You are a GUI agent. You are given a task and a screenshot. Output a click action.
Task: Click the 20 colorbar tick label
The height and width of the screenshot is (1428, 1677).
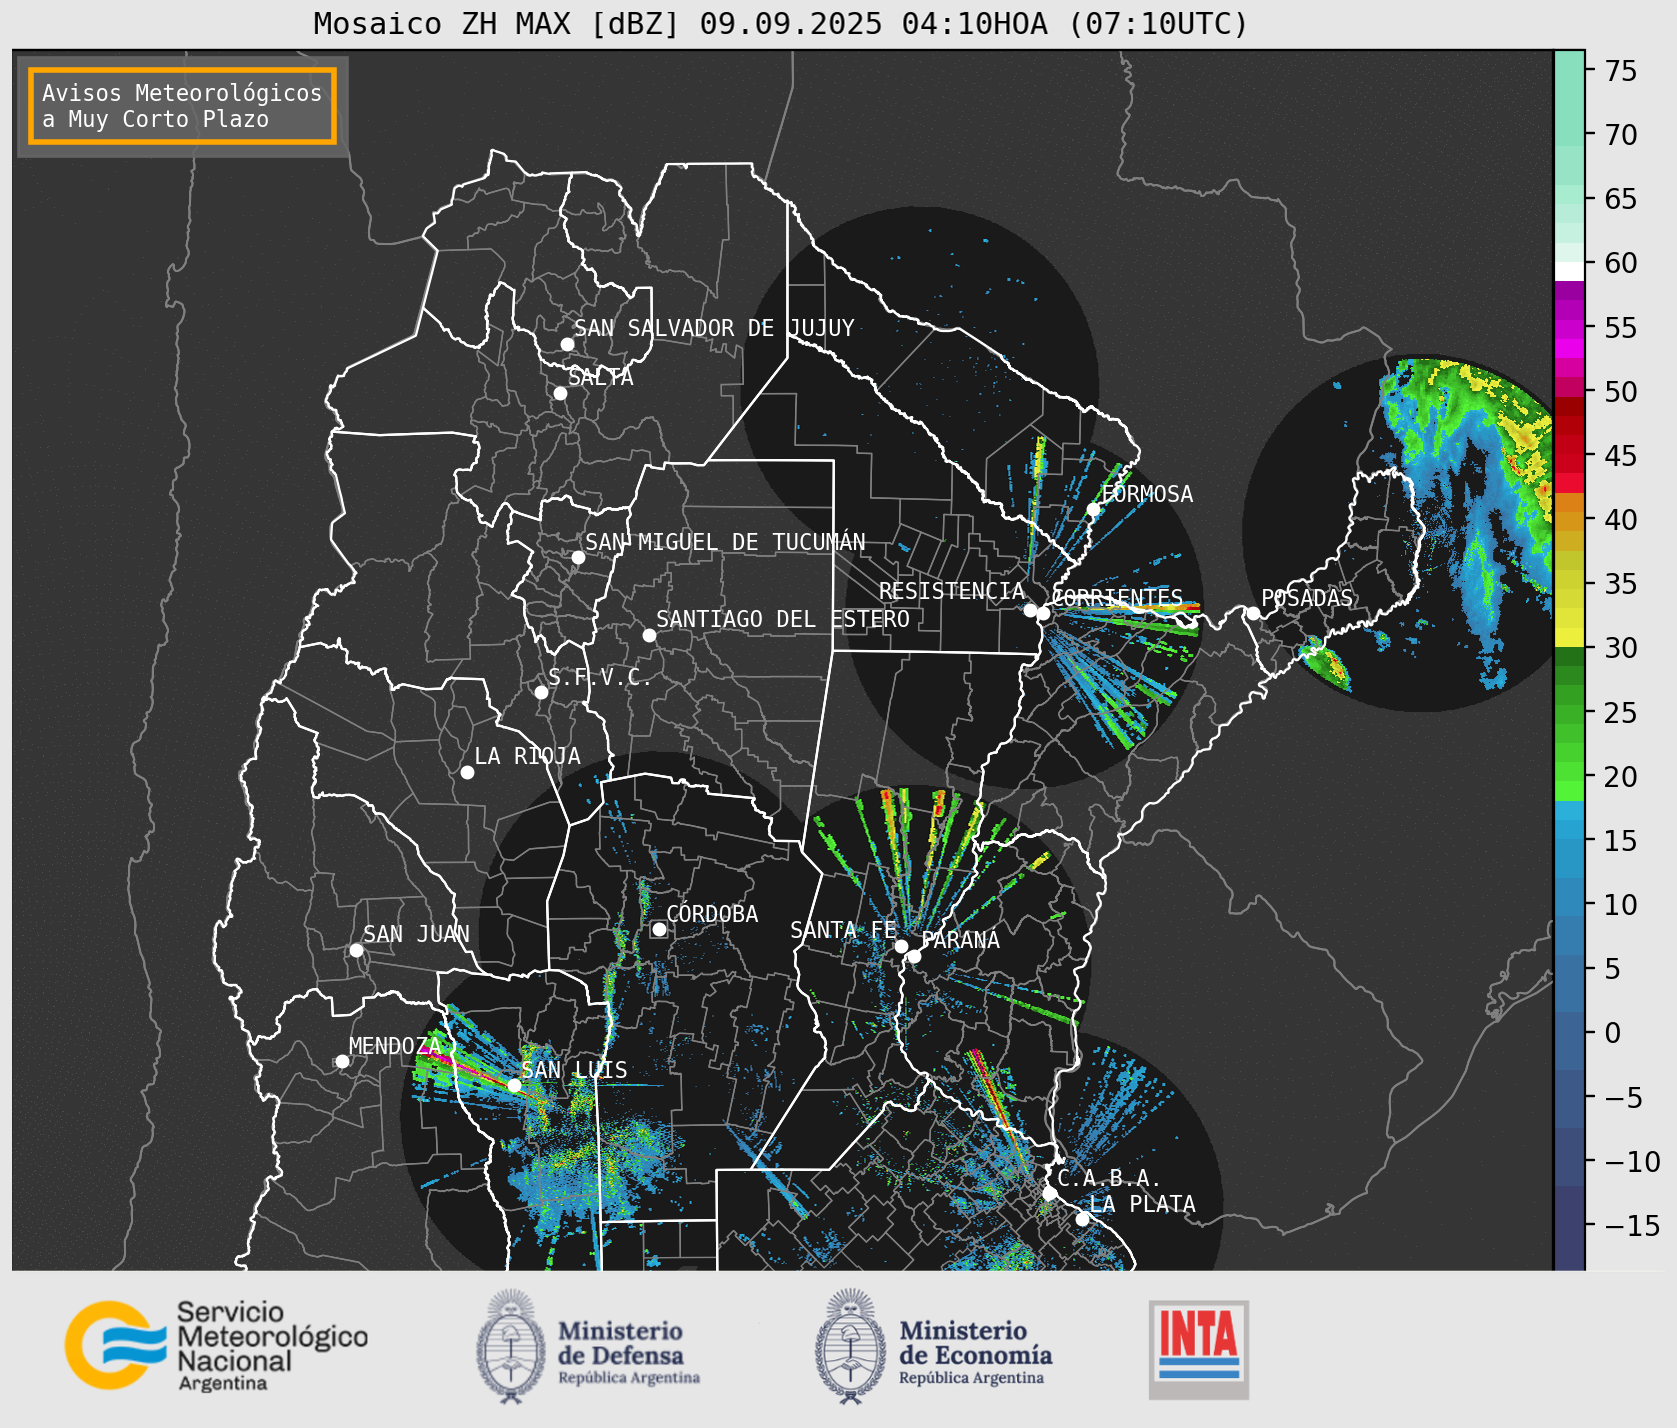(1621, 777)
